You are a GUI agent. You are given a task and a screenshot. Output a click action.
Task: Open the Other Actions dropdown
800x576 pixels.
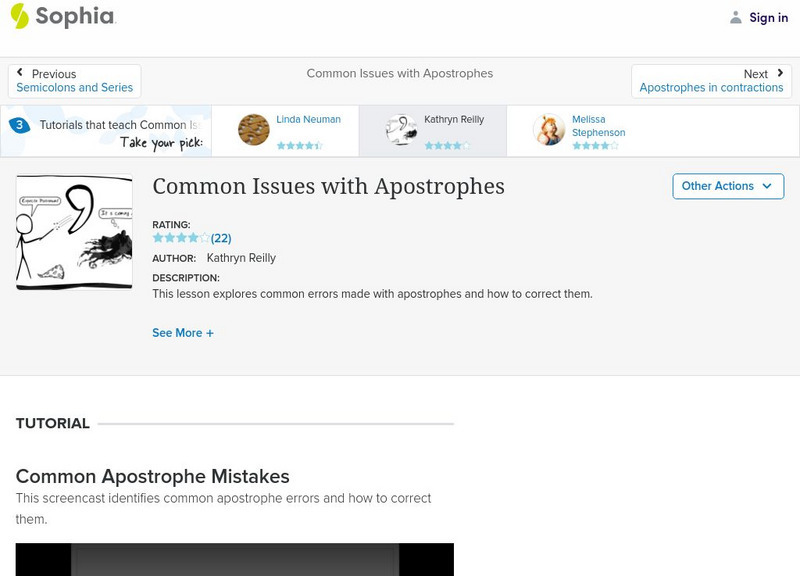727,186
